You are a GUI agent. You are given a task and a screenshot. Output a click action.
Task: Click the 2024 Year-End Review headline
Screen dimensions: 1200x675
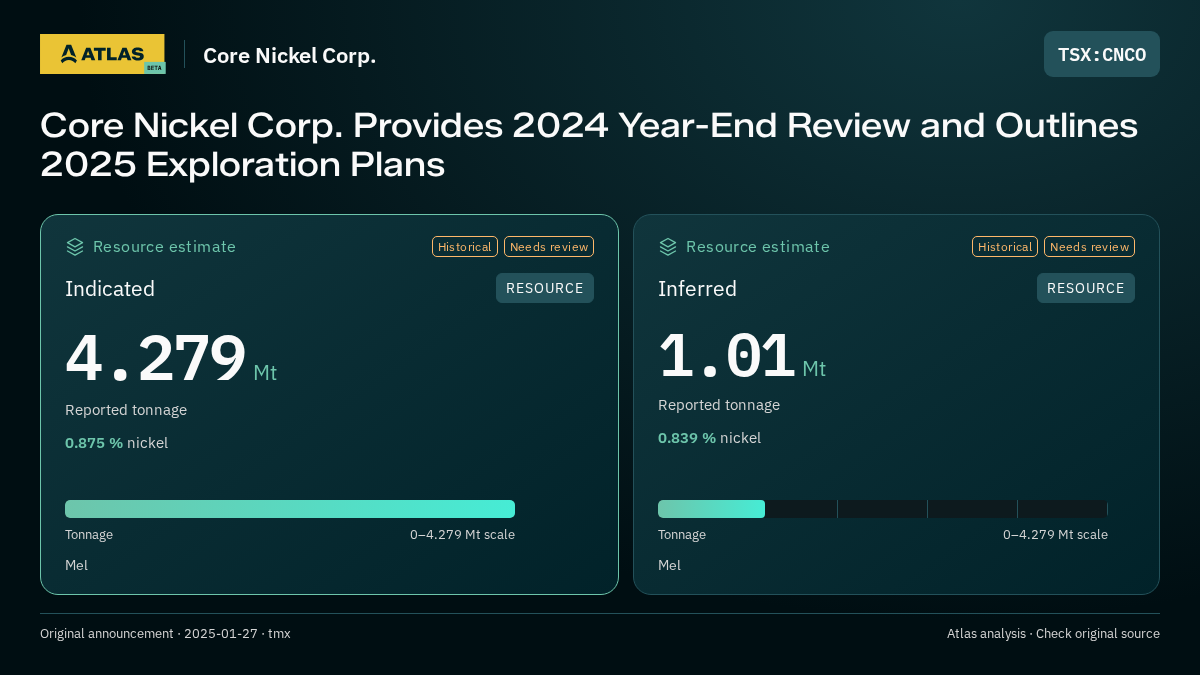click(589, 145)
